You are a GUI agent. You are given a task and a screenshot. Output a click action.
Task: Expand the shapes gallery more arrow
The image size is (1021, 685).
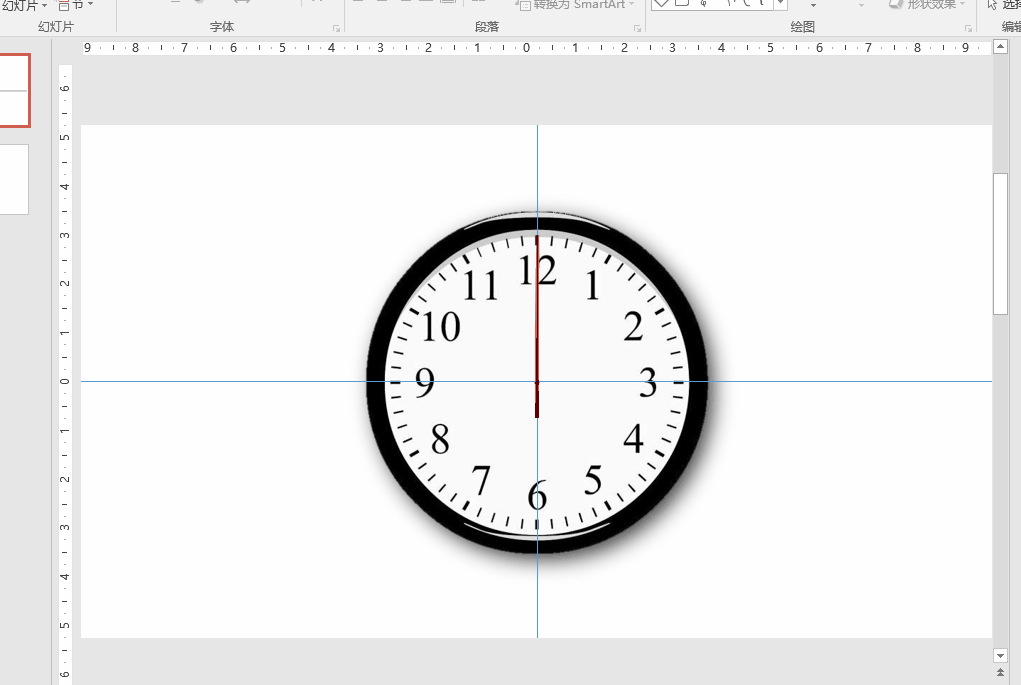click(781, 5)
